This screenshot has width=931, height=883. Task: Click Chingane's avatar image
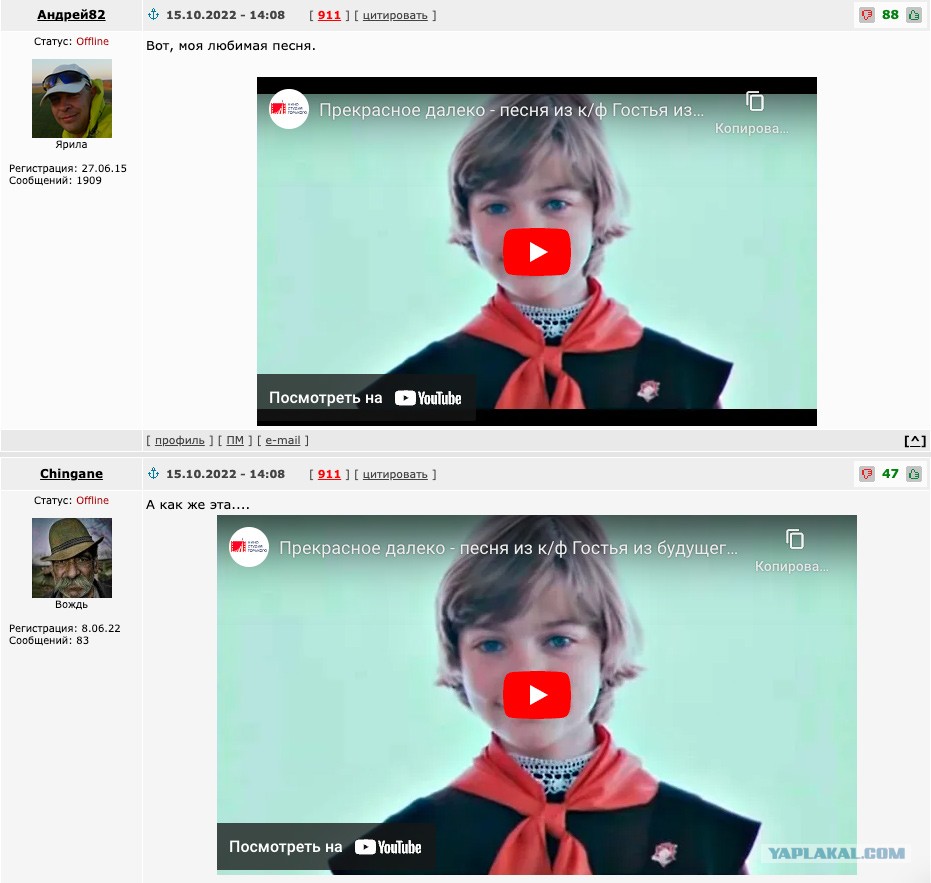(x=72, y=558)
